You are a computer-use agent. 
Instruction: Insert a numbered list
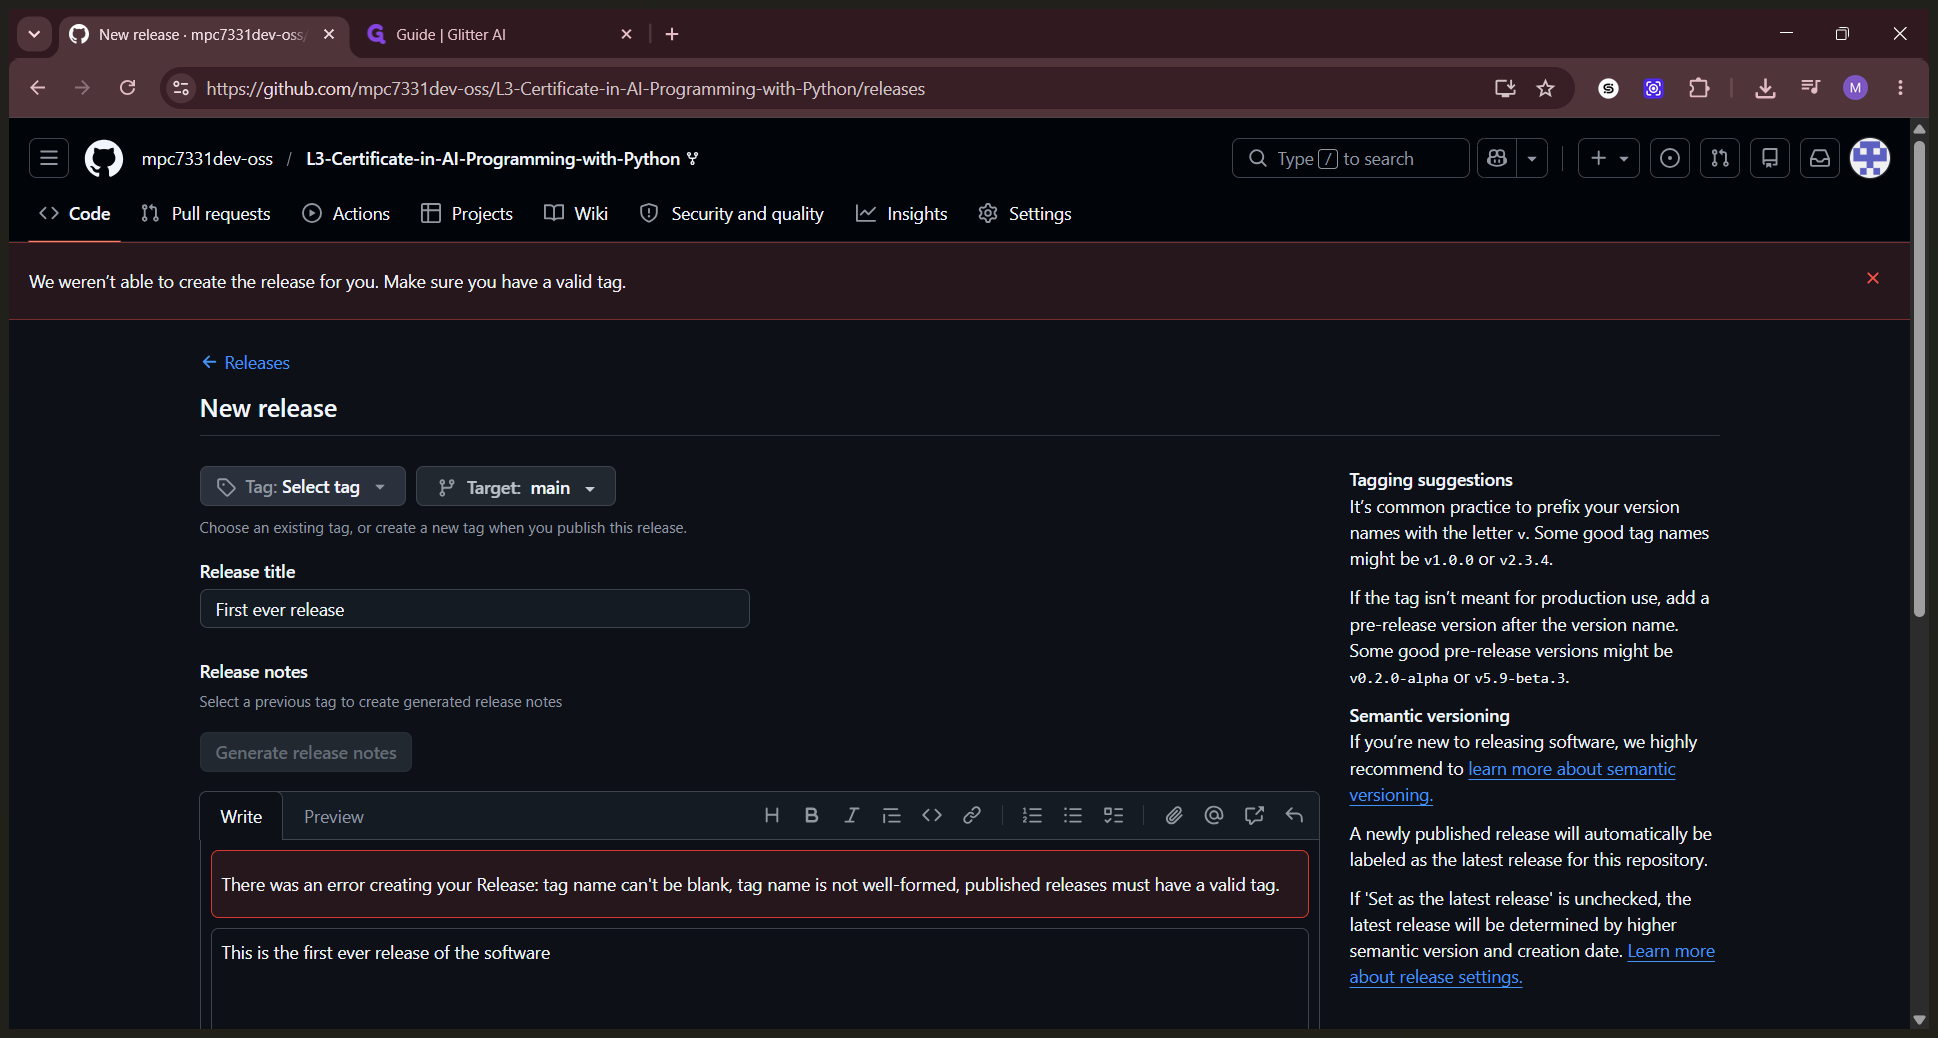(1032, 815)
